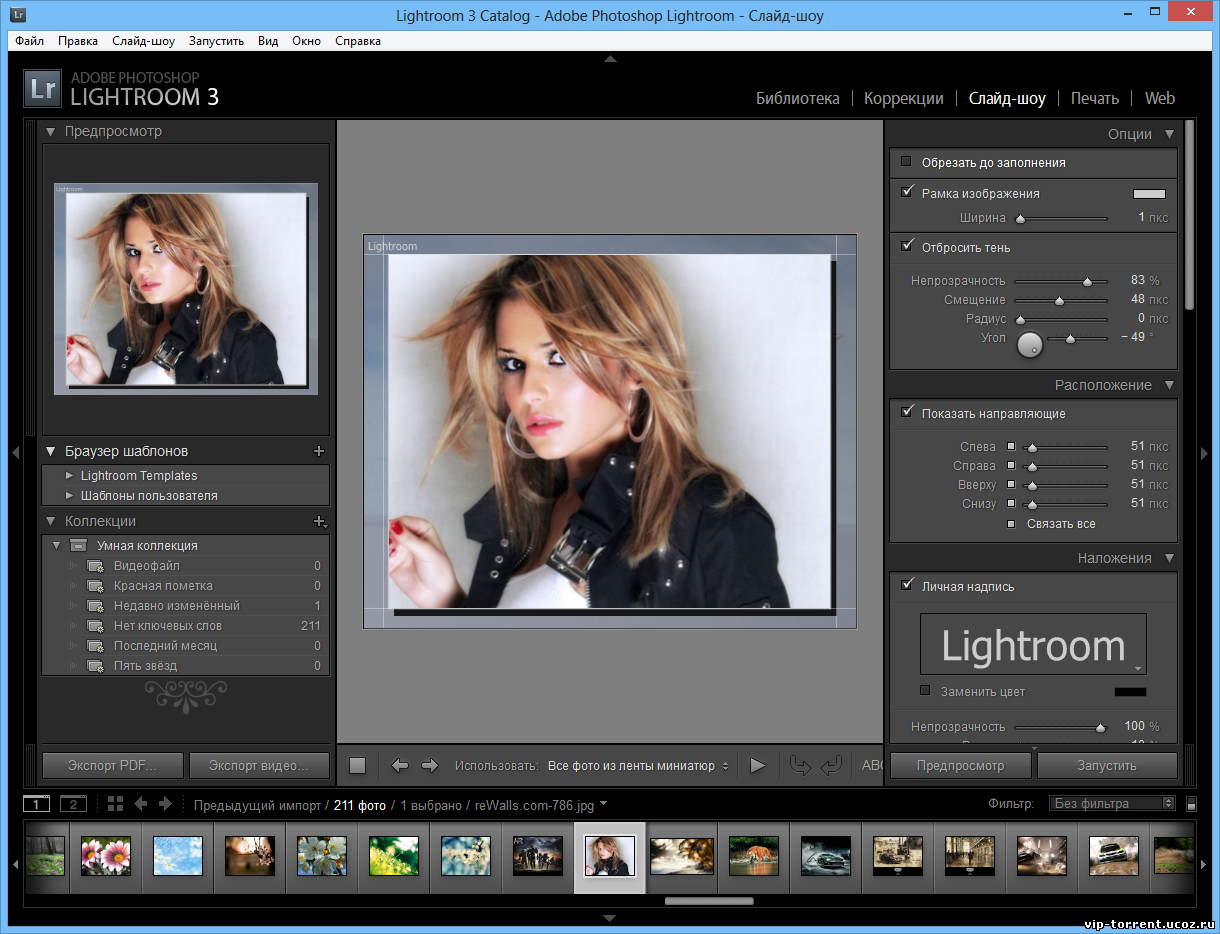Viewport: 1220px width, 934px height.
Task: Click Умная коллекция set icon
Action: tap(79, 546)
